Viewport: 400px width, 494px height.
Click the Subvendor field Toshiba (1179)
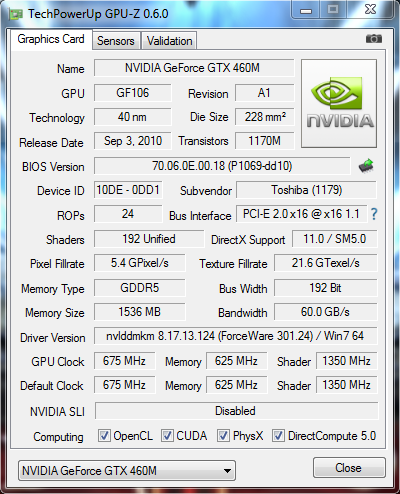(306, 190)
